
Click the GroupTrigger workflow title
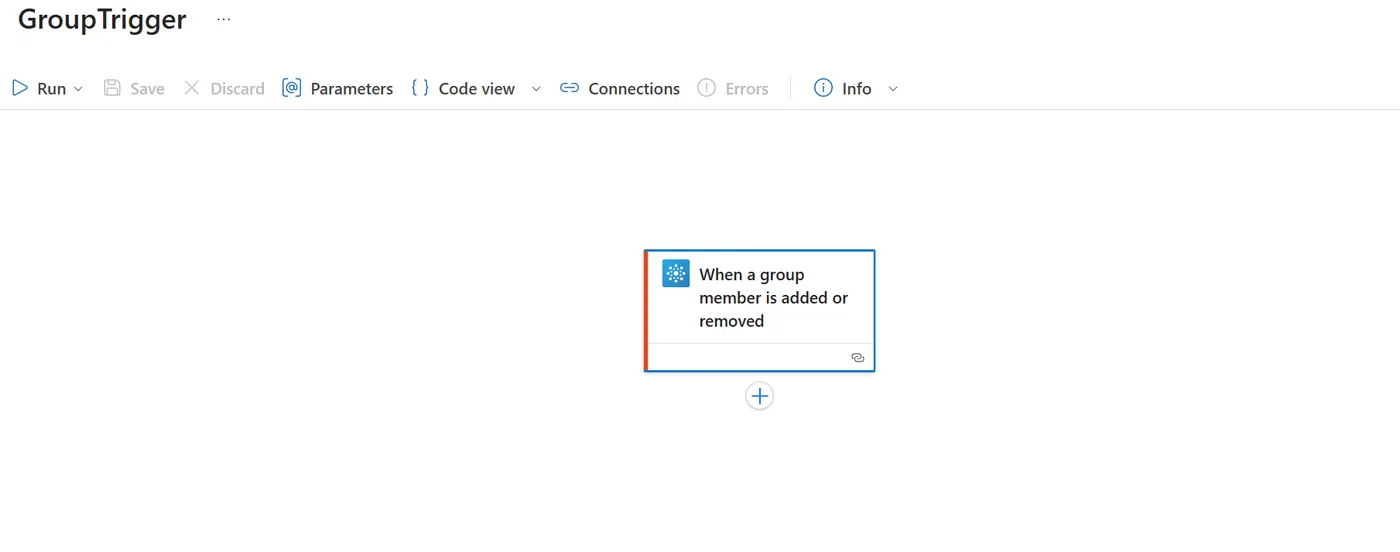(x=102, y=19)
